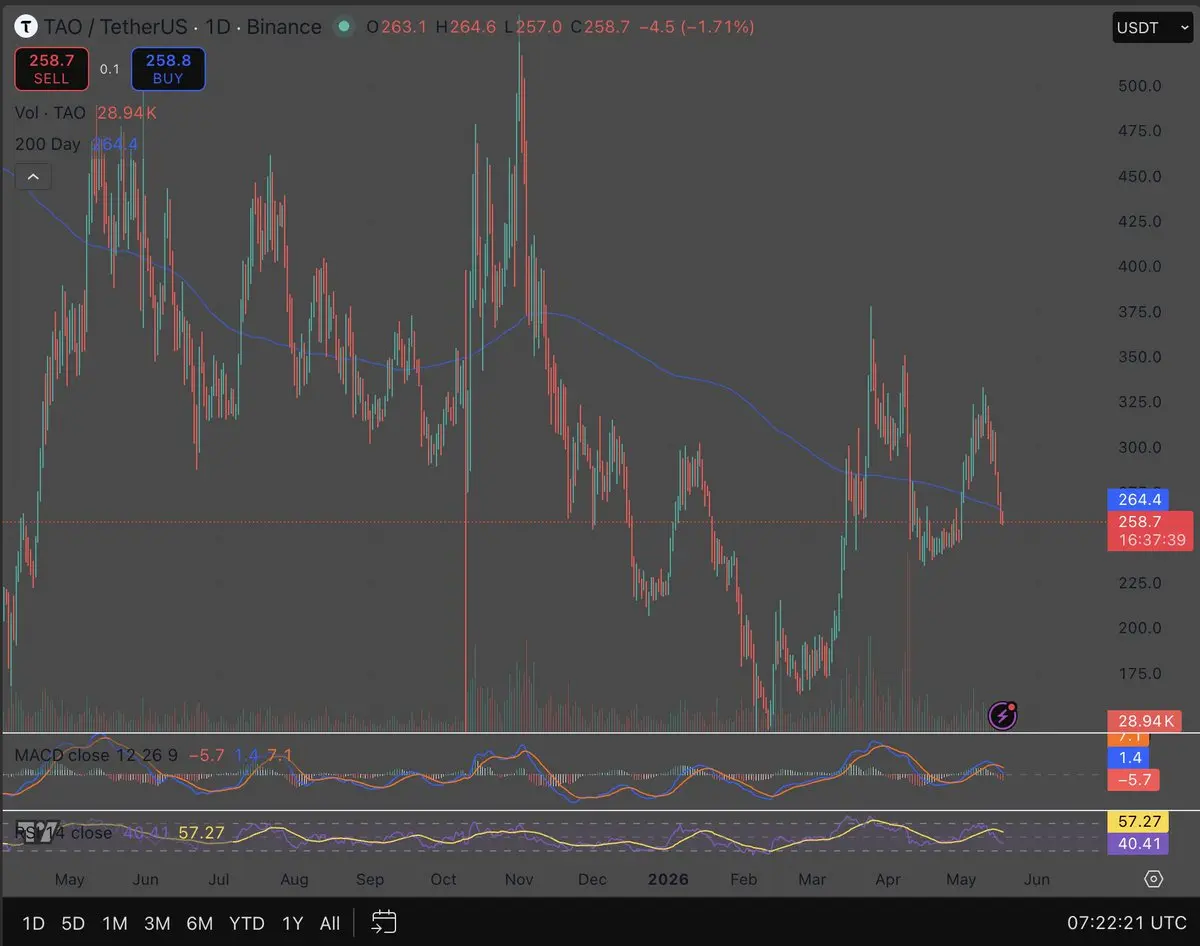The height and width of the screenshot is (946, 1200).
Task: Select the RSI 14 close legend
Action: (64, 832)
